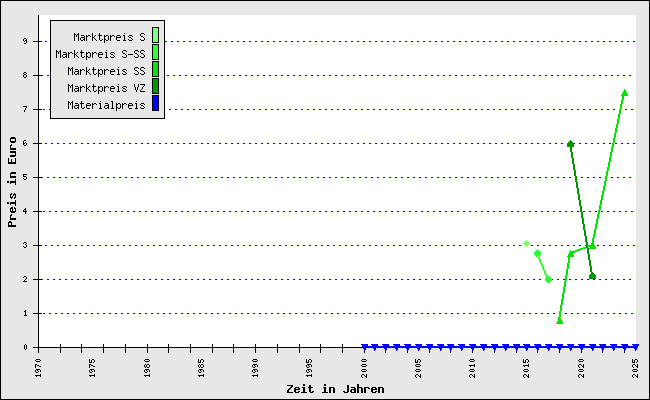Click the y-axis label 9
This screenshot has height=400, width=650.
pyautogui.click(x=26, y=41)
